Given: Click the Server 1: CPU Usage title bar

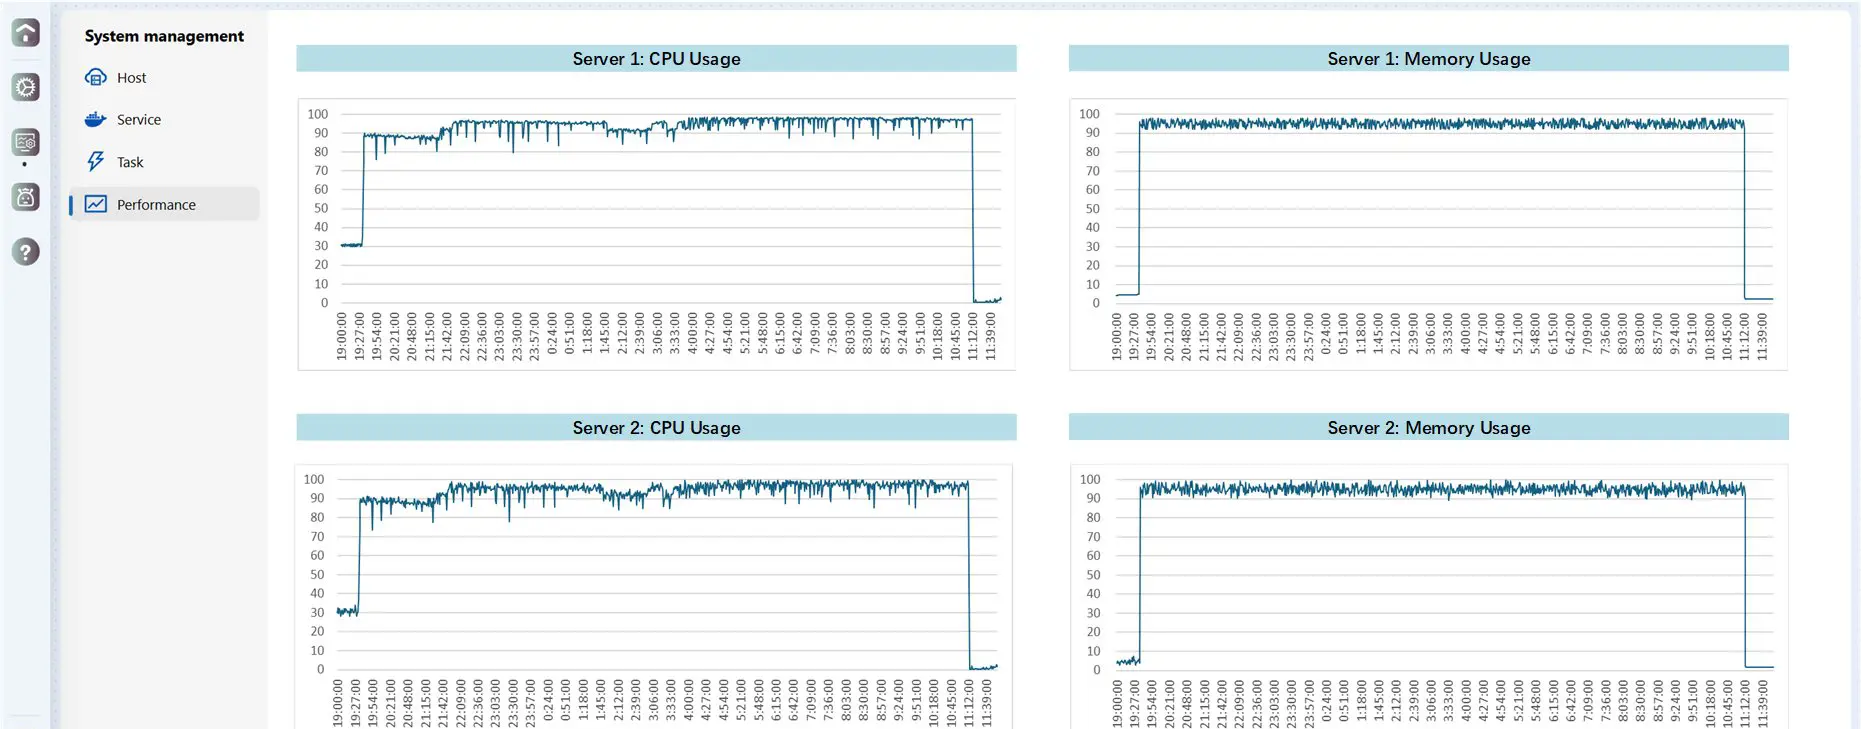Looking at the screenshot, I should 656,59.
